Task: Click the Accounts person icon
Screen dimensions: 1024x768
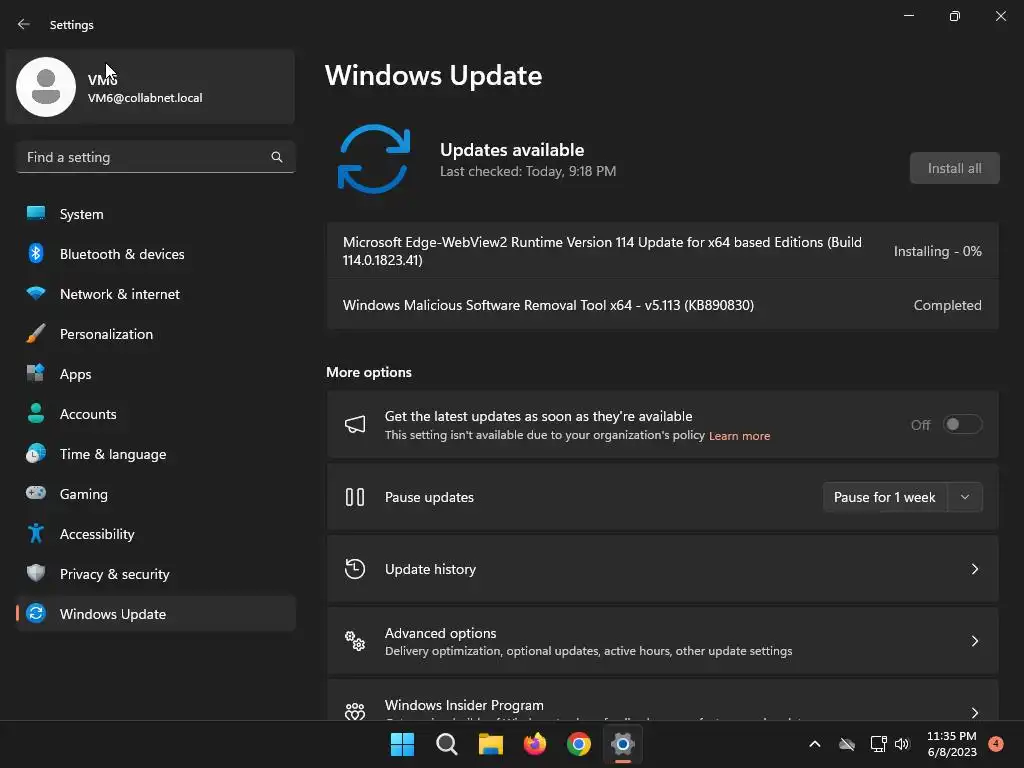Action: point(36,413)
